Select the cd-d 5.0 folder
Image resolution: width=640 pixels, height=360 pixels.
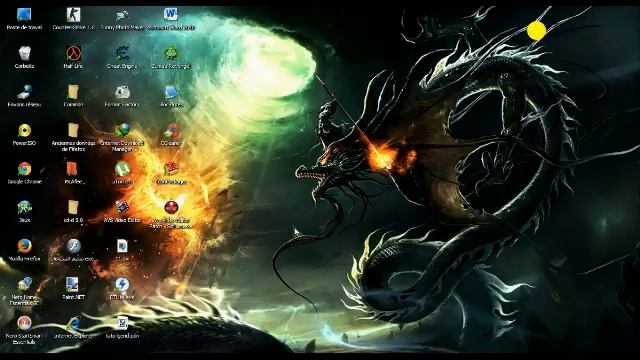click(x=73, y=207)
